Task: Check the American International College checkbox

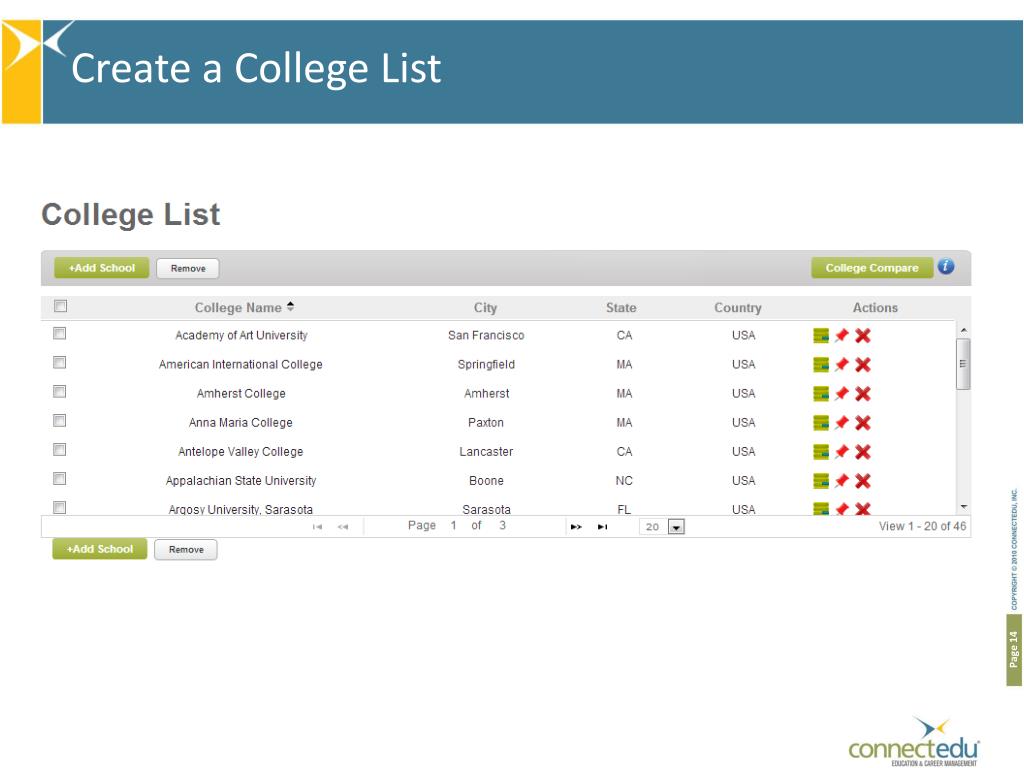Action: tap(59, 362)
